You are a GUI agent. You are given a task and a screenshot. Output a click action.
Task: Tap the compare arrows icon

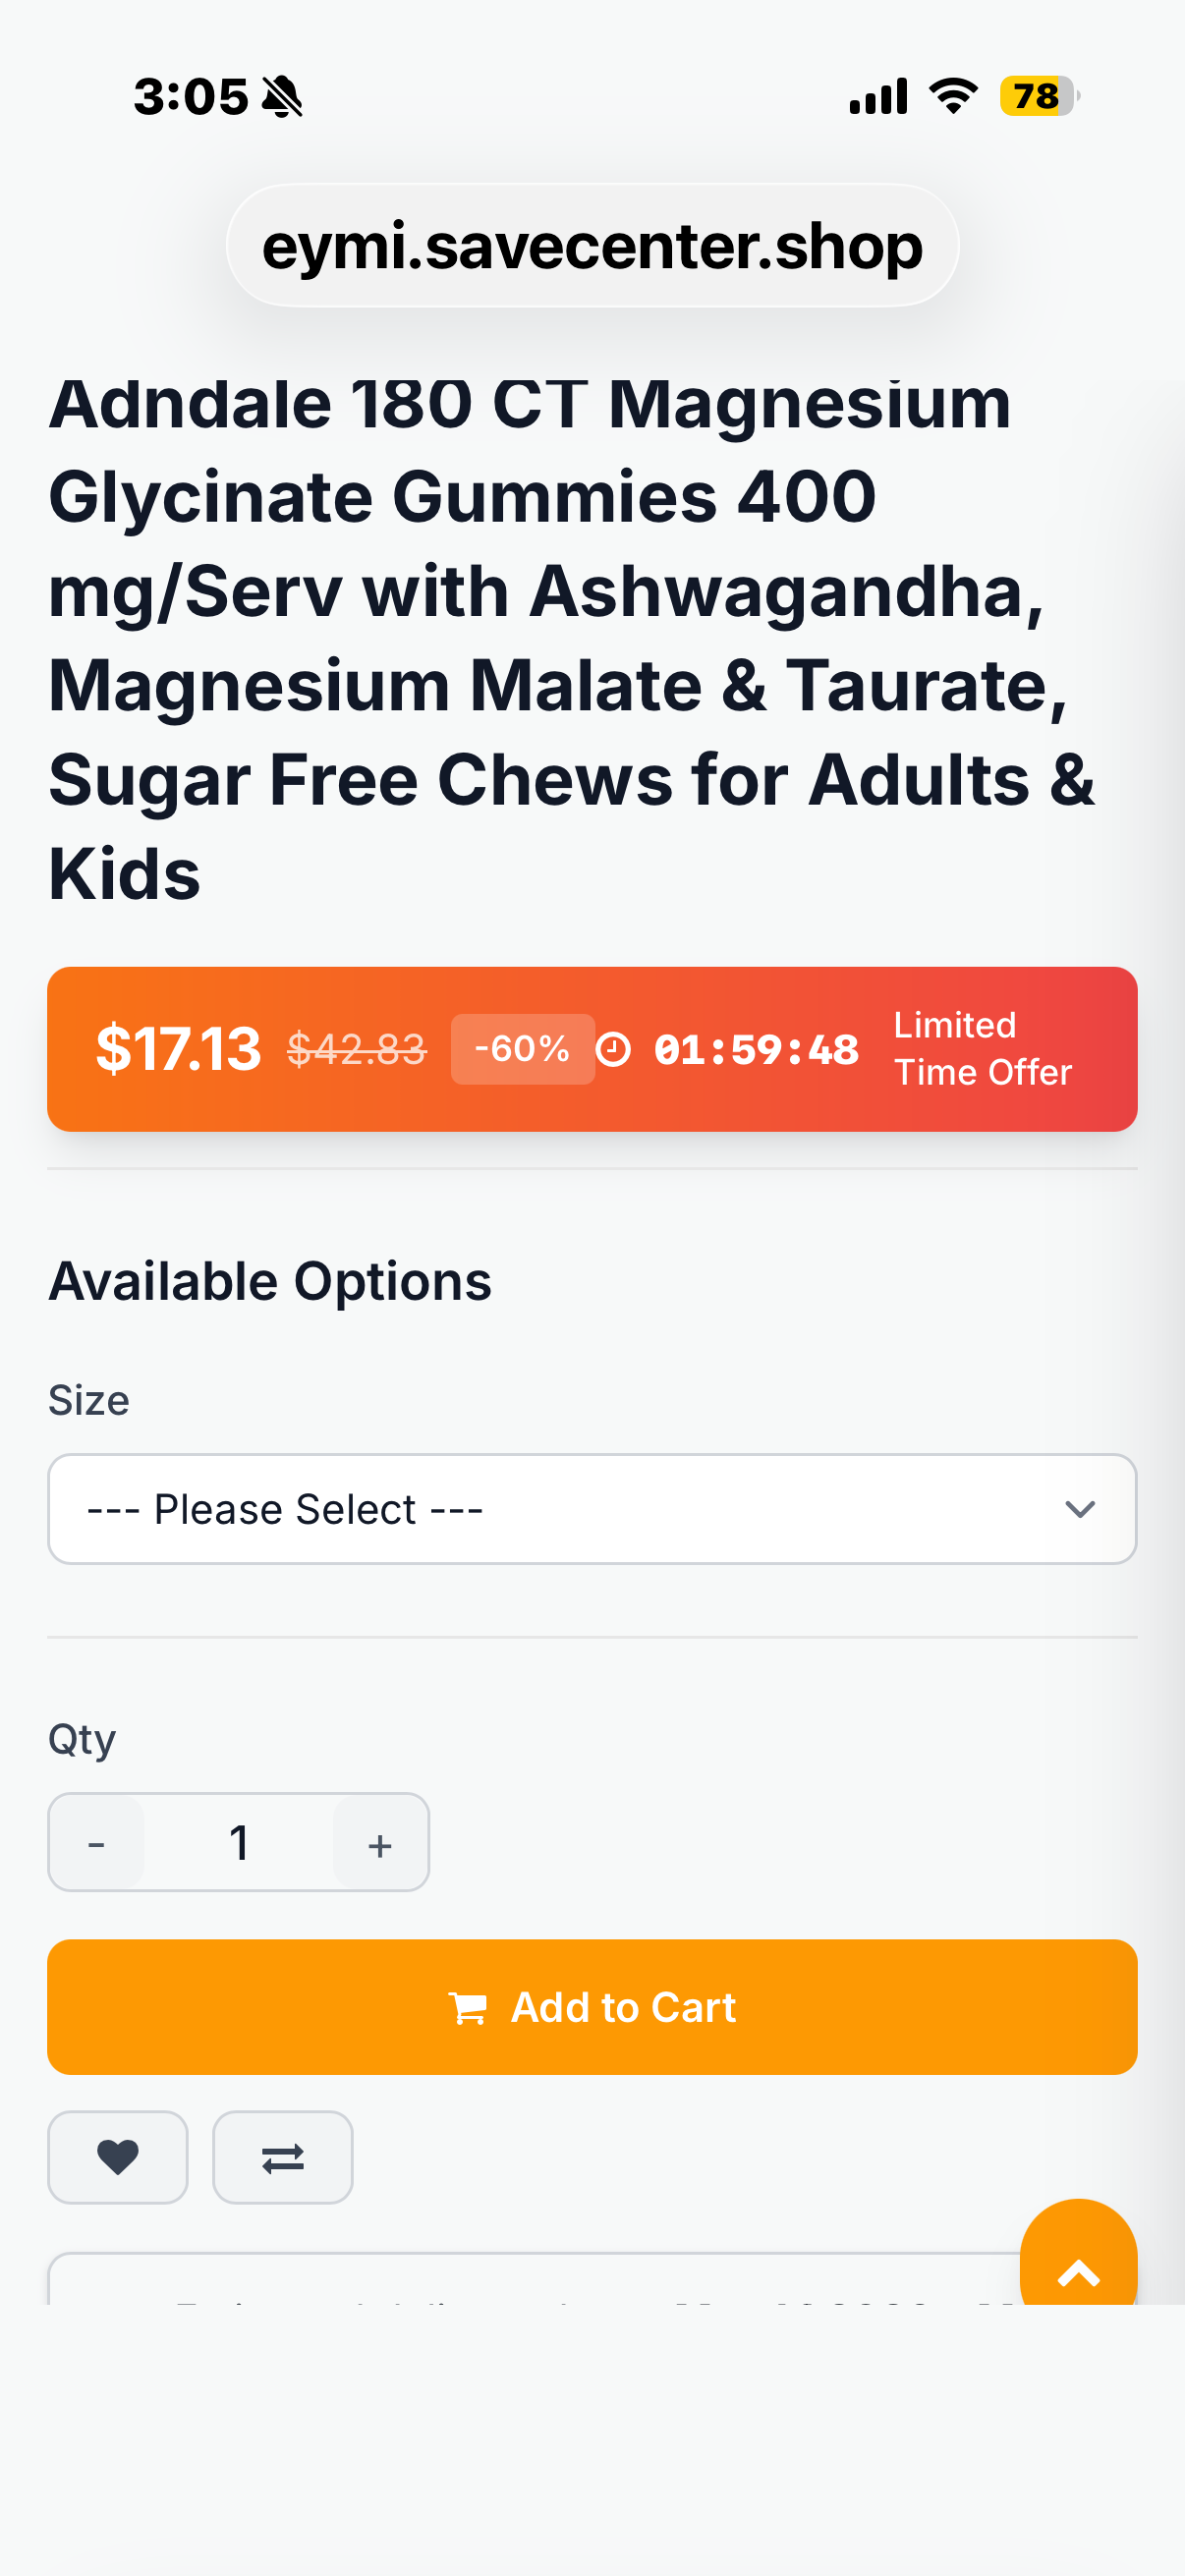point(283,2157)
